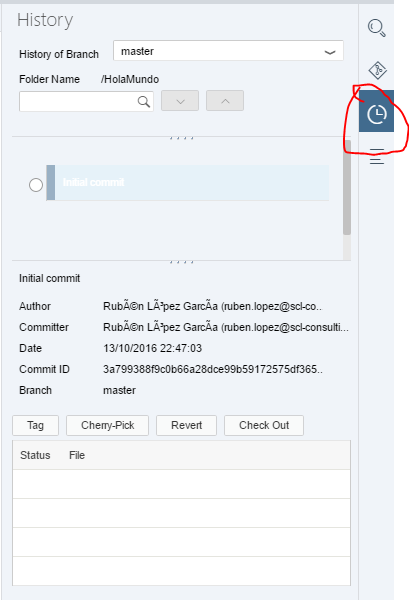Click the /HolaMundo folder name
This screenshot has width=409, height=600.
(130, 79)
